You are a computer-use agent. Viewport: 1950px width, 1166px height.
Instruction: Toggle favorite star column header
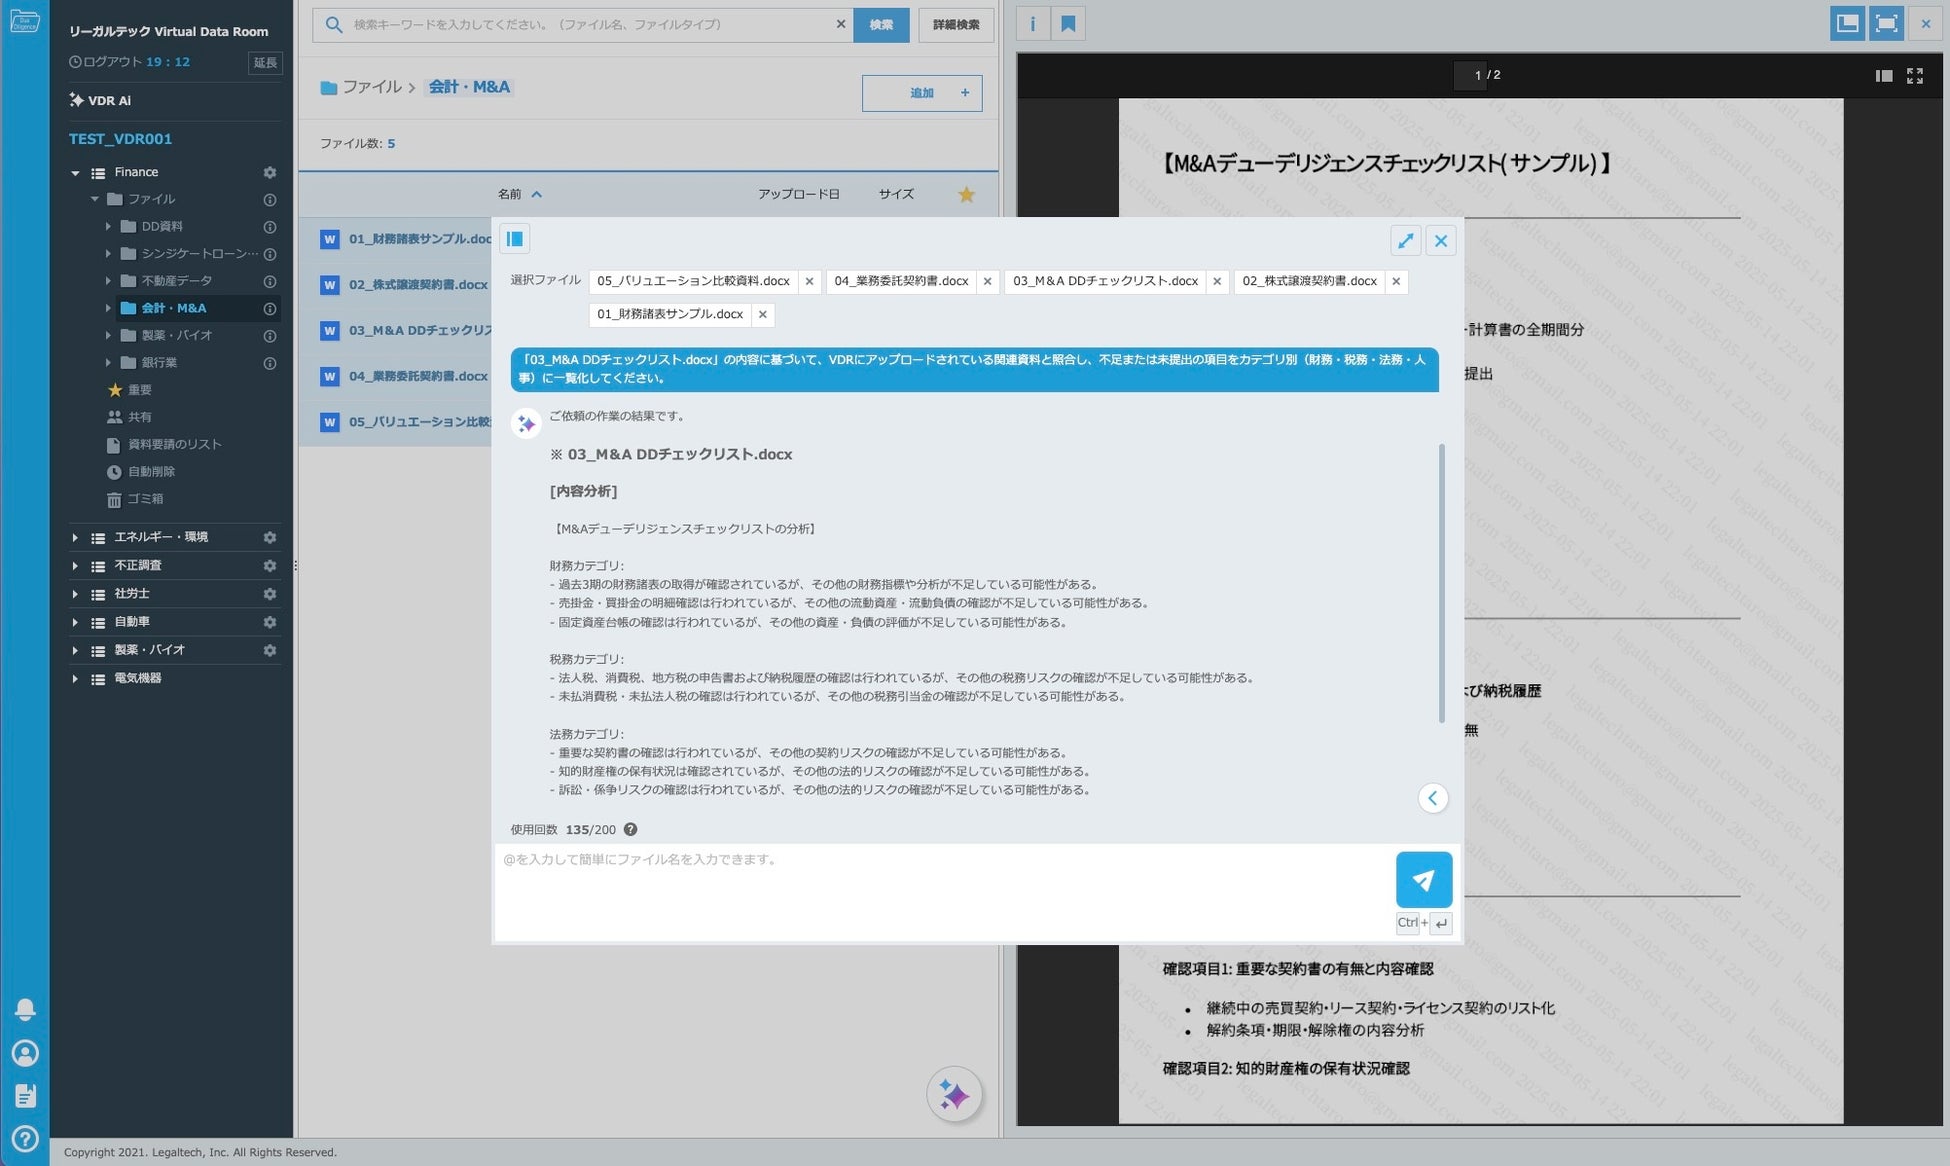click(x=965, y=194)
